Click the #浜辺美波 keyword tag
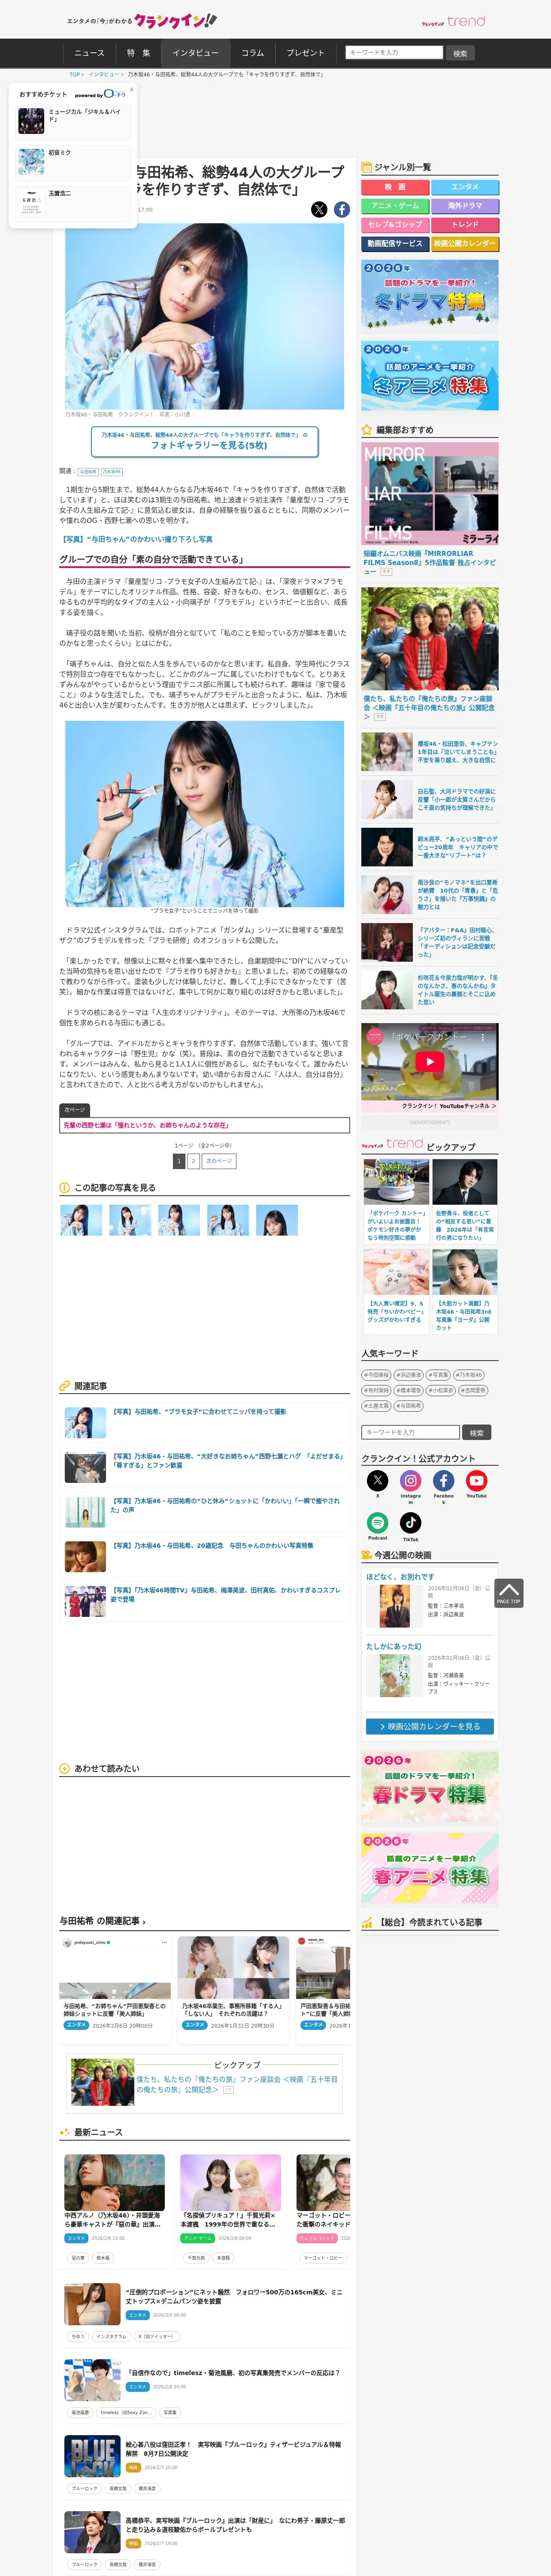This screenshot has height=2576, width=551. pos(409,1375)
